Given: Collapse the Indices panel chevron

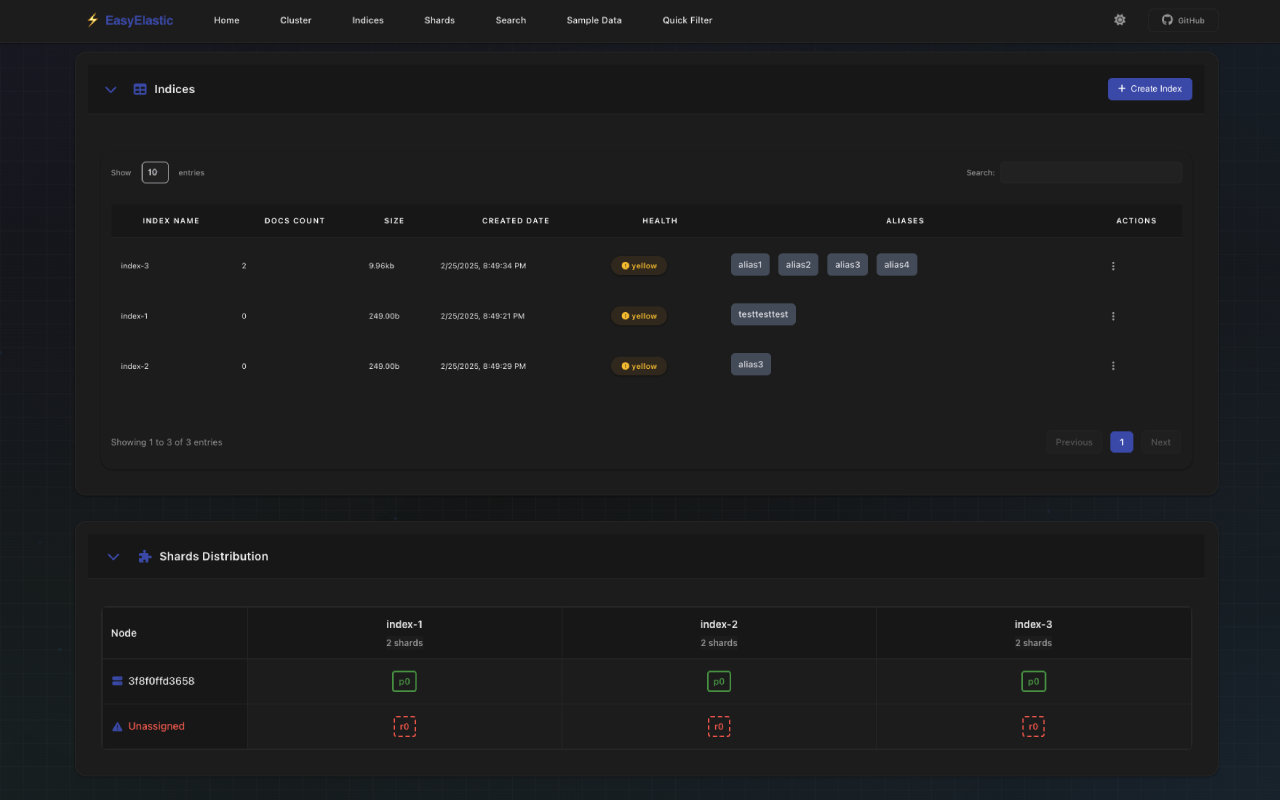Looking at the screenshot, I should point(111,89).
